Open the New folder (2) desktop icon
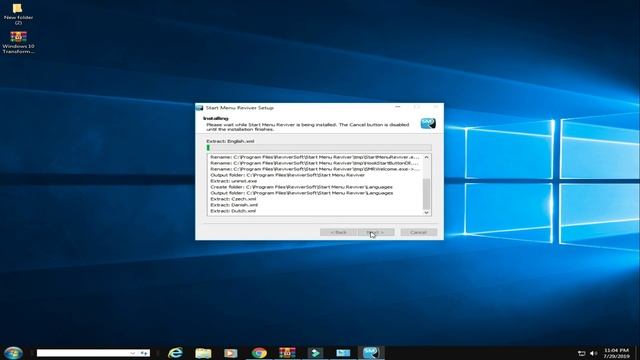This screenshot has height=360, width=640. pos(18,14)
